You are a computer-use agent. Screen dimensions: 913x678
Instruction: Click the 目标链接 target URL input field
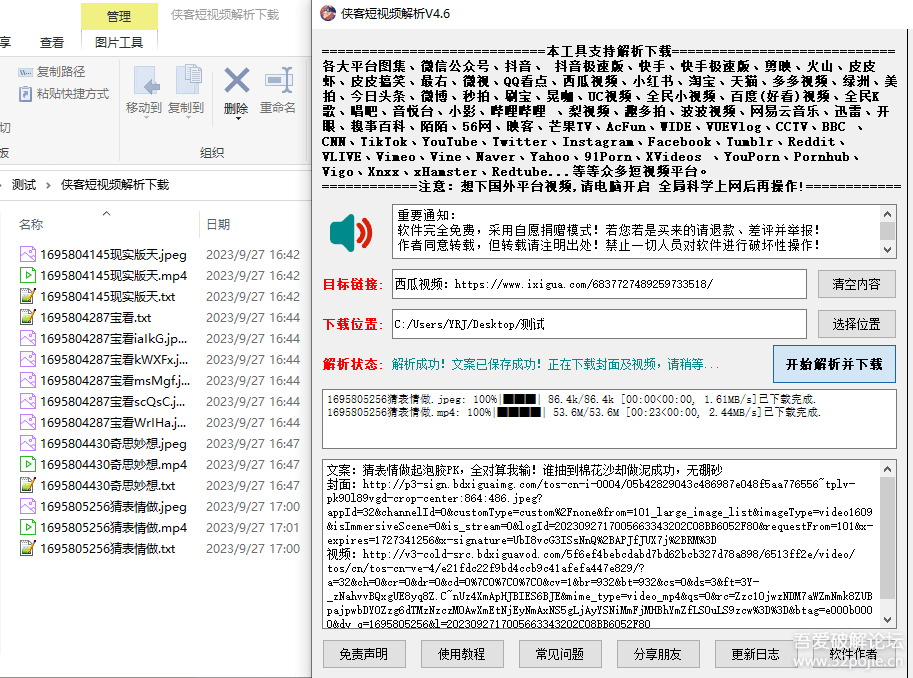(599, 284)
